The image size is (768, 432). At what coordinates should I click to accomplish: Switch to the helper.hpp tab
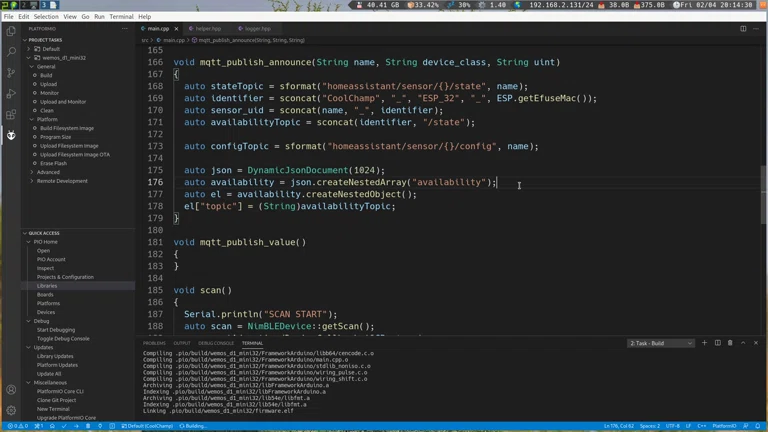pos(208,29)
